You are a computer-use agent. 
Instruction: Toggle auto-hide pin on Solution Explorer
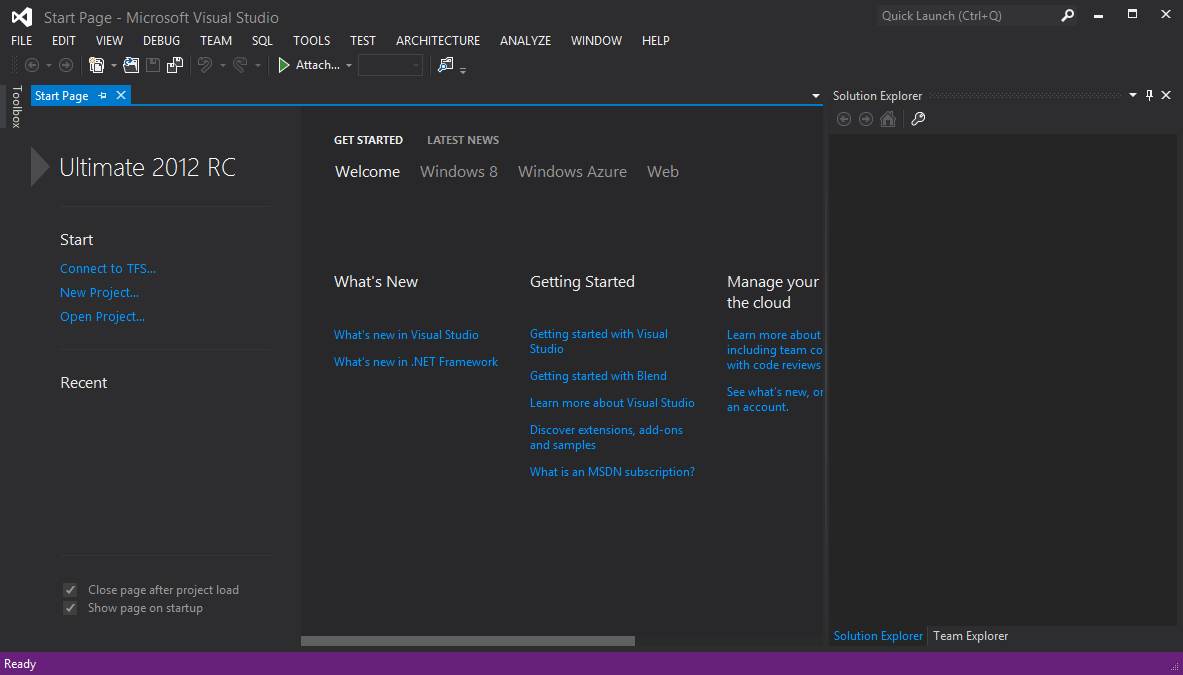[1149, 96]
